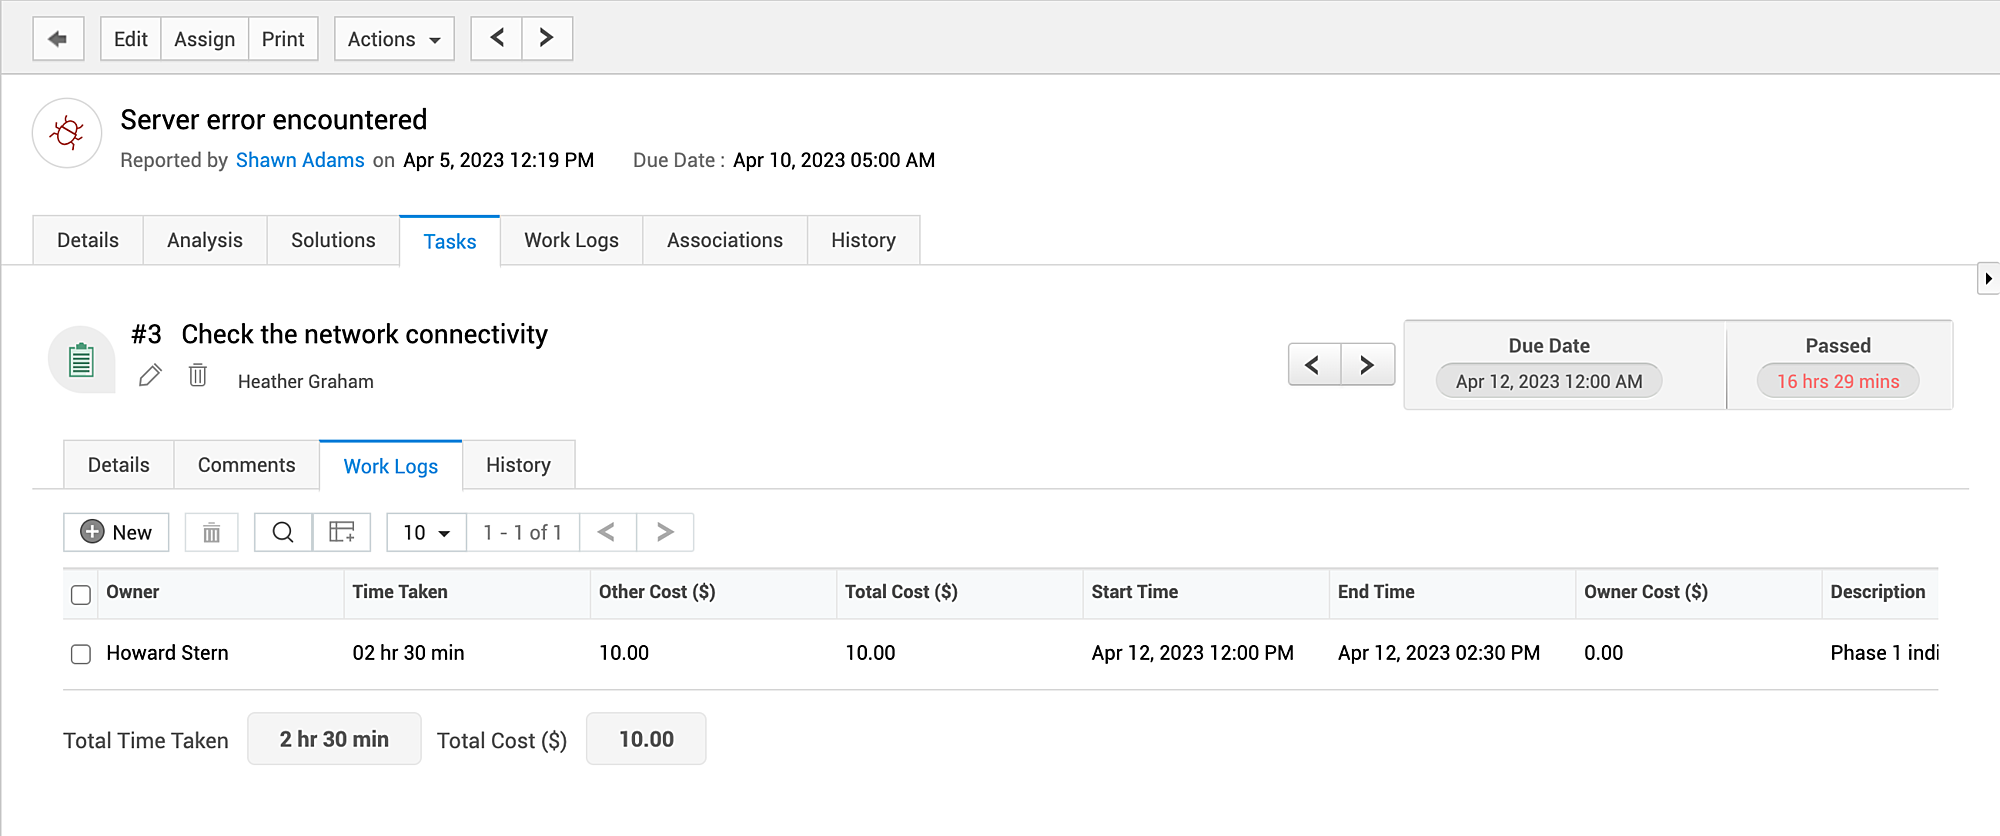The height and width of the screenshot is (836, 2000).
Task: Click the Print button
Action: 283,39
